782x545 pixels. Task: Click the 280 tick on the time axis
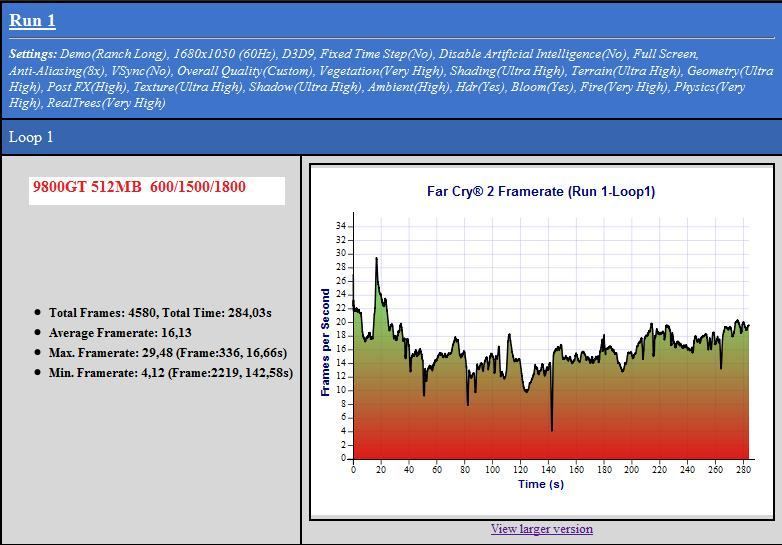click(x=743, y=469)
